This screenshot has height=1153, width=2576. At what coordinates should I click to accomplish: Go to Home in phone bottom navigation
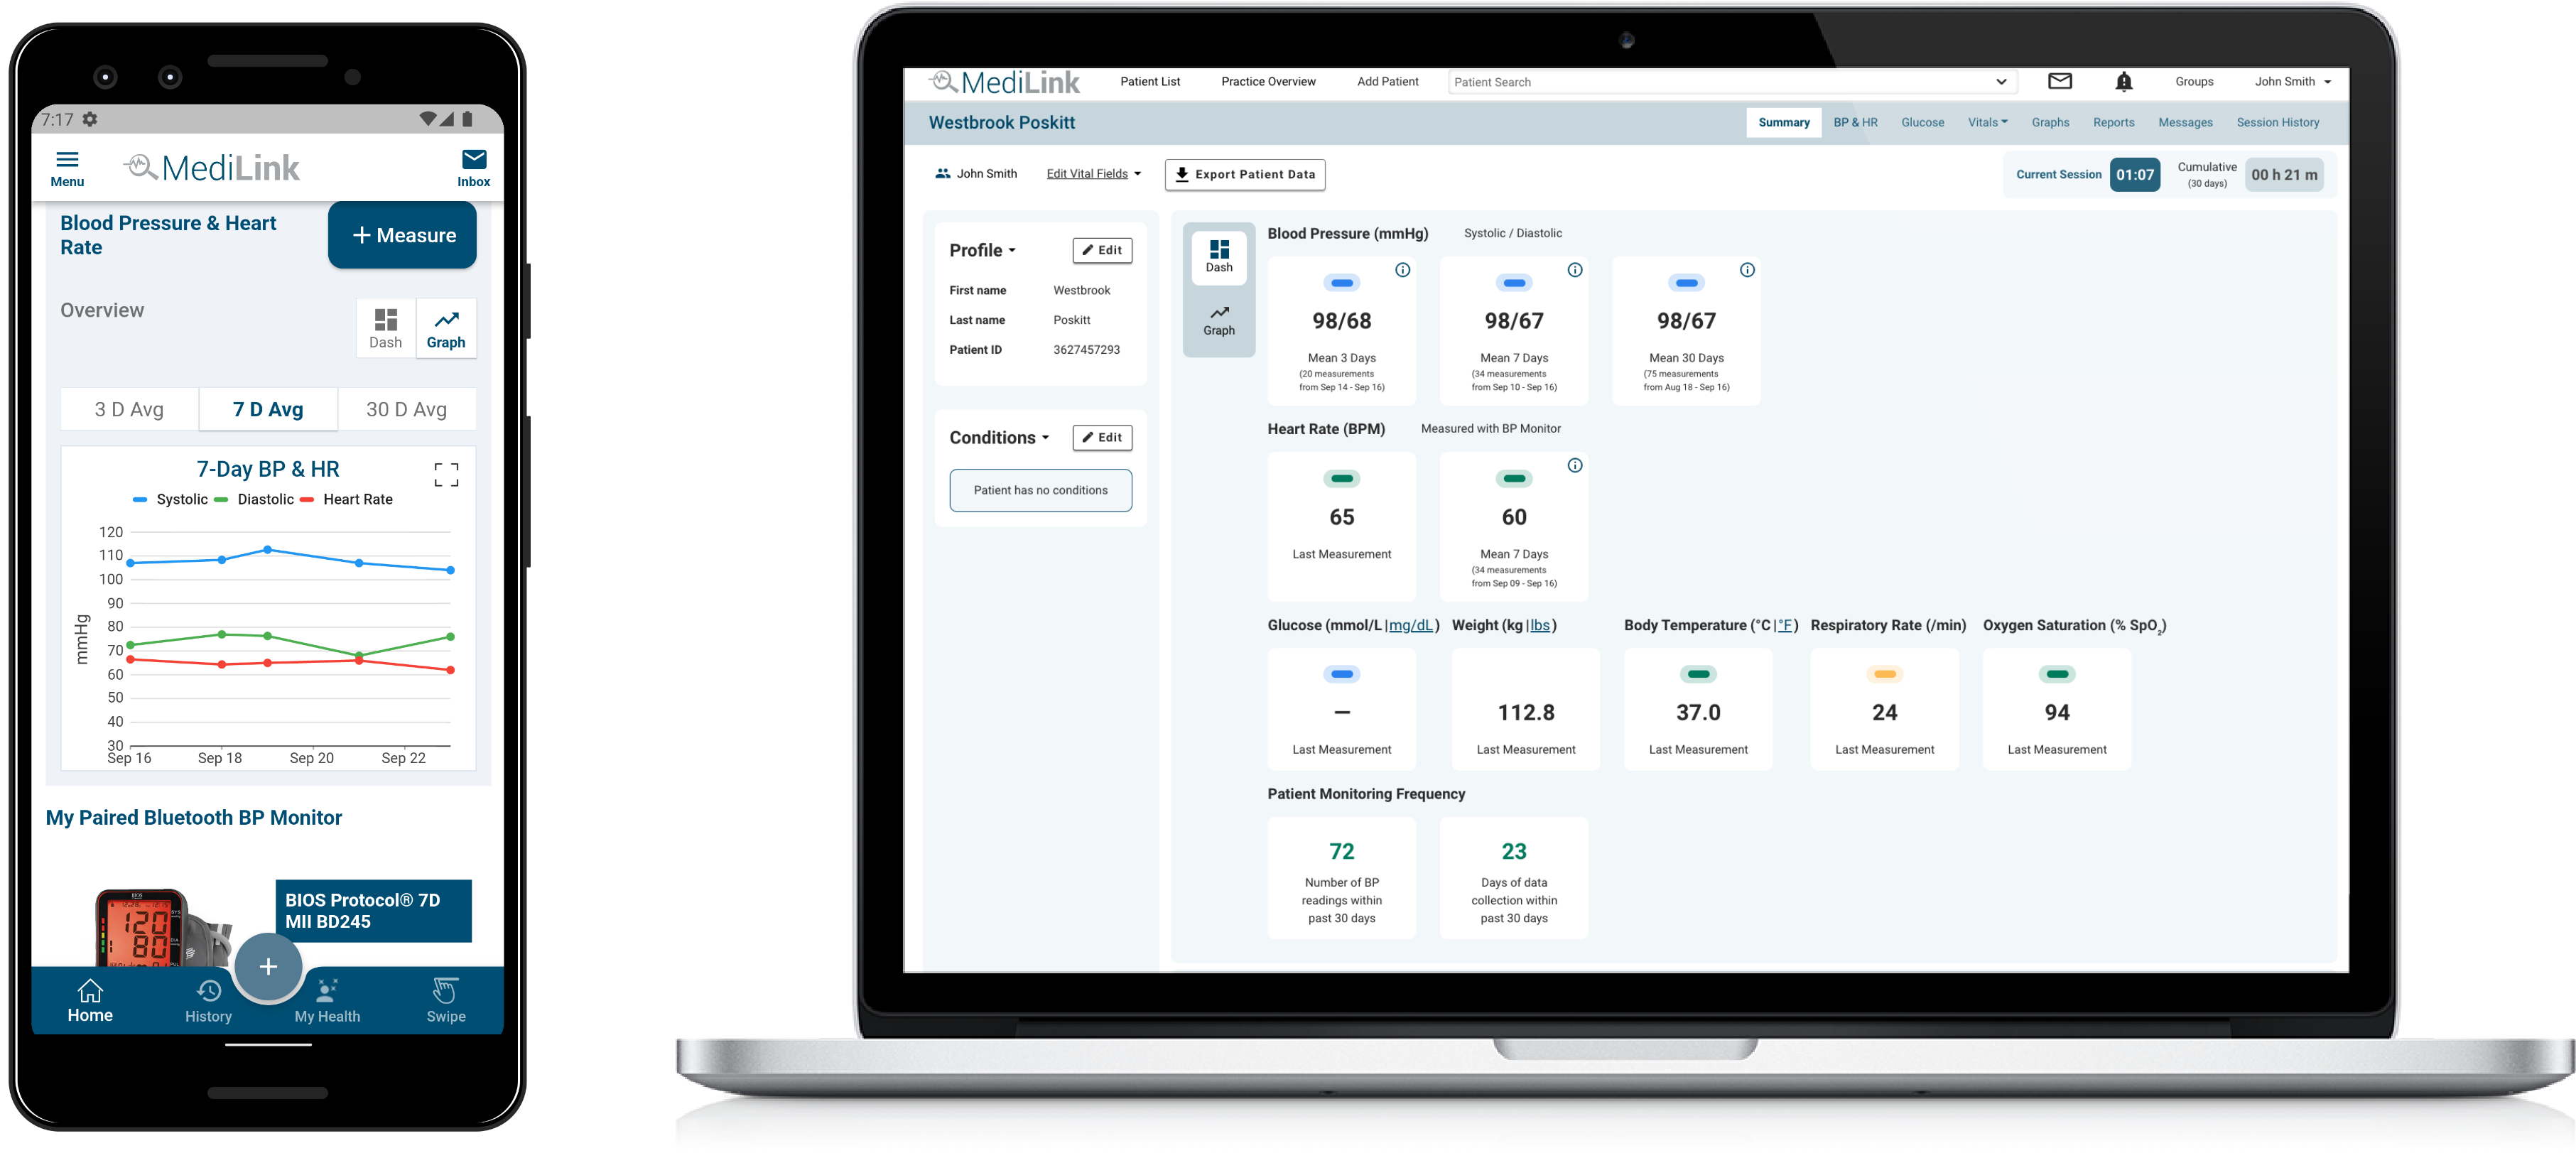point(90,1001)
